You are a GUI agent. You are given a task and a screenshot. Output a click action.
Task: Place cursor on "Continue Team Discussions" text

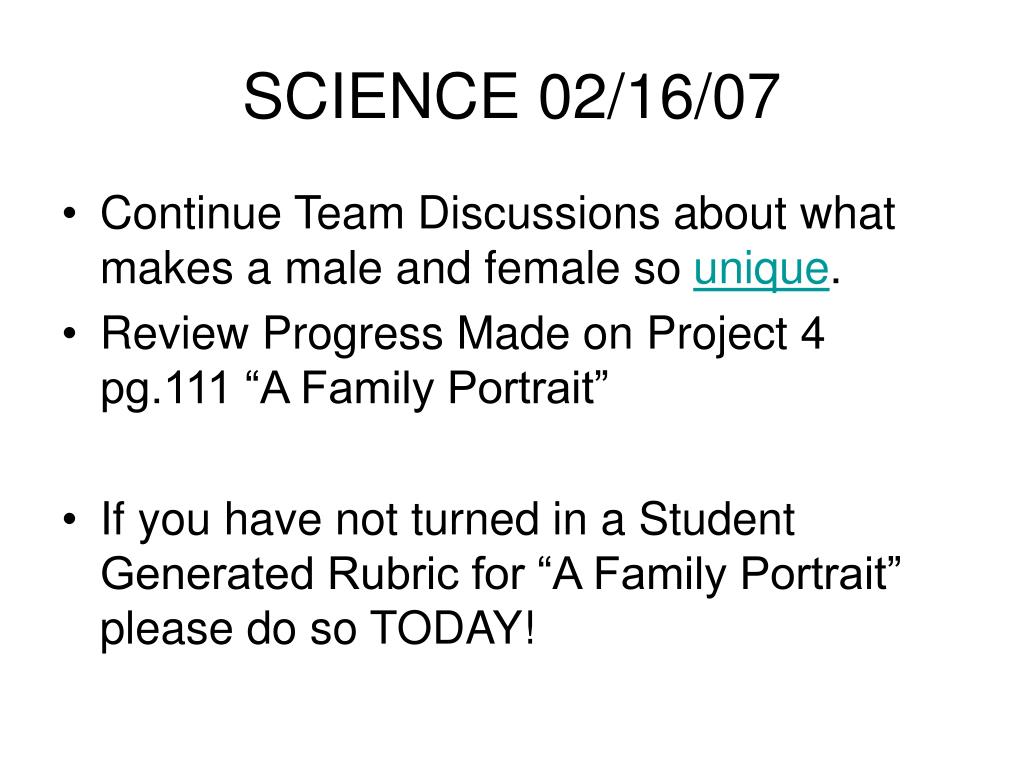[380, 213]
